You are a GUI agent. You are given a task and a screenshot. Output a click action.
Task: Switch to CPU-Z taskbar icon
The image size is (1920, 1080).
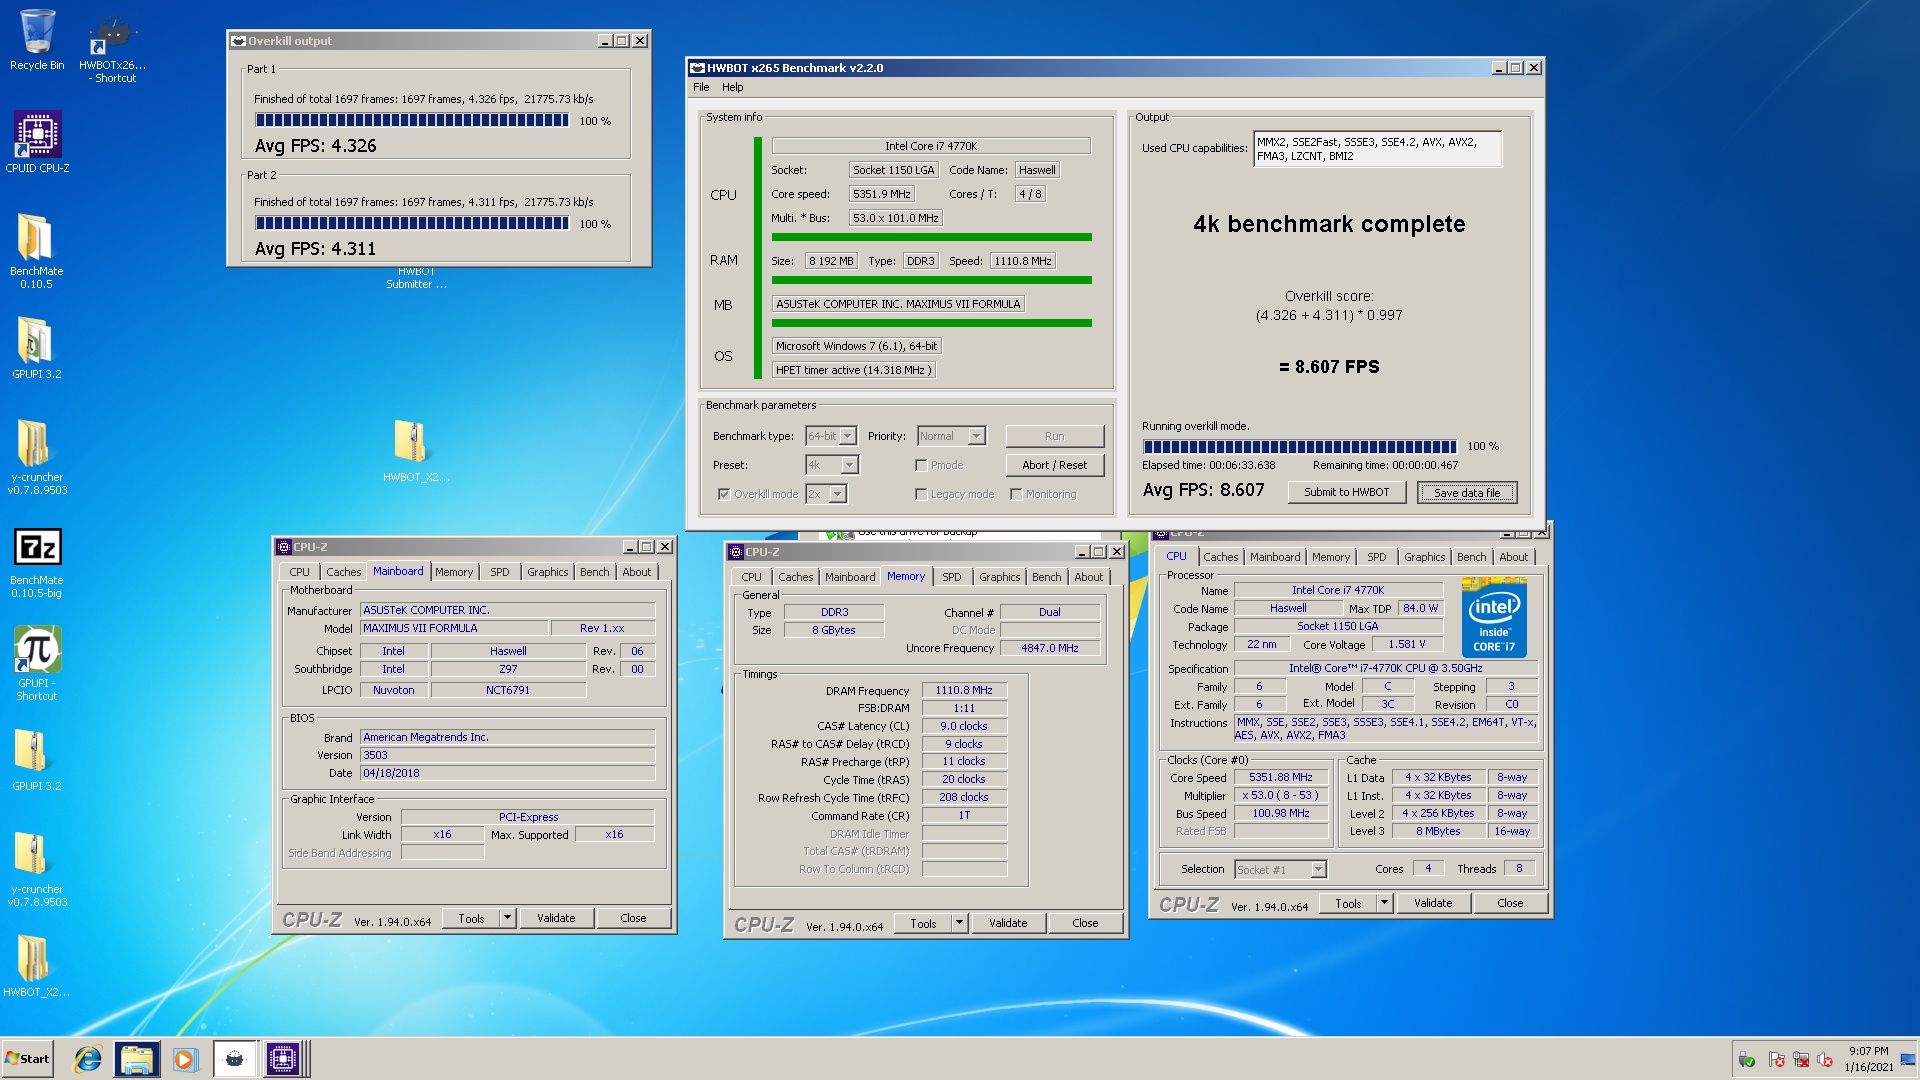[283, 1059]
